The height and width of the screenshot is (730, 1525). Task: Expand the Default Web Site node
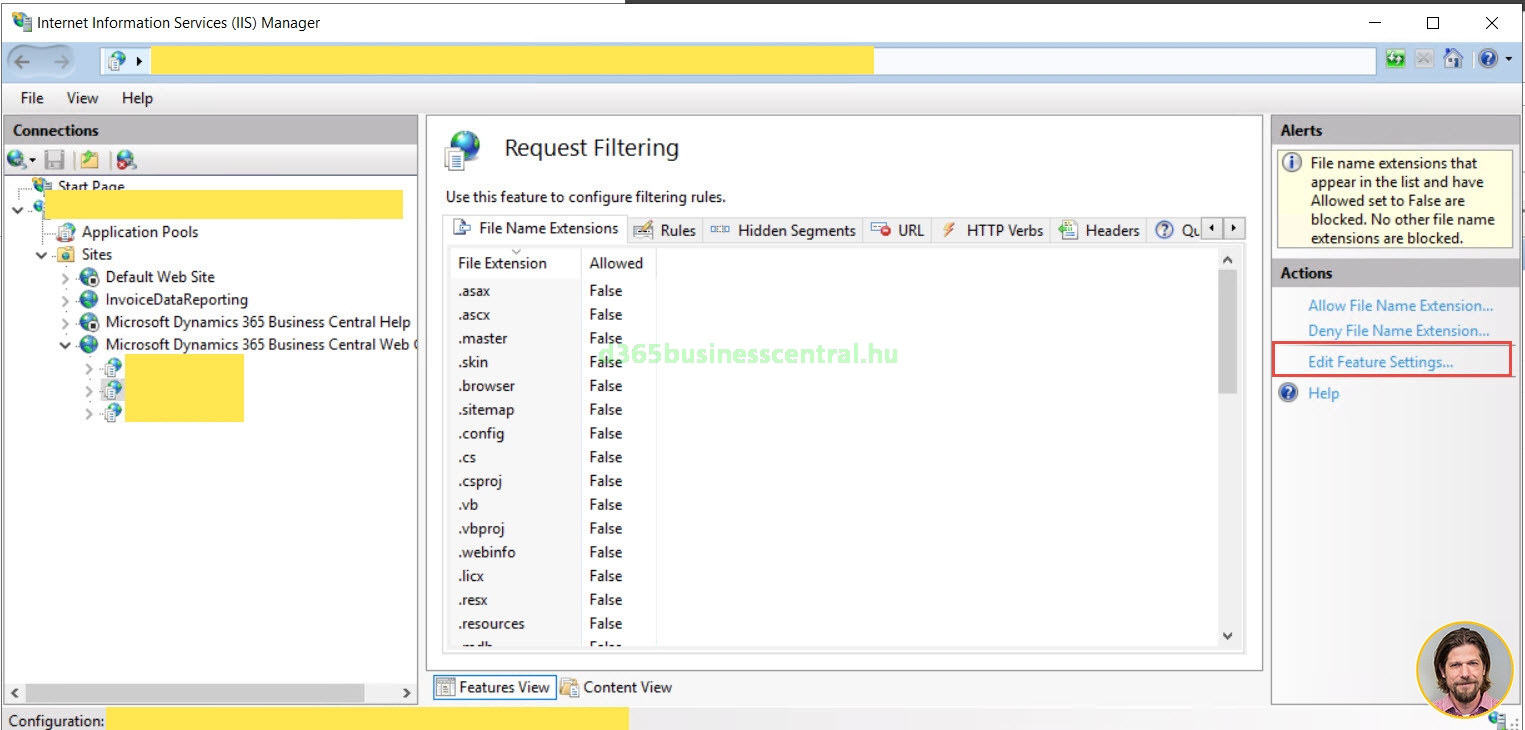[x=66, y=277]
